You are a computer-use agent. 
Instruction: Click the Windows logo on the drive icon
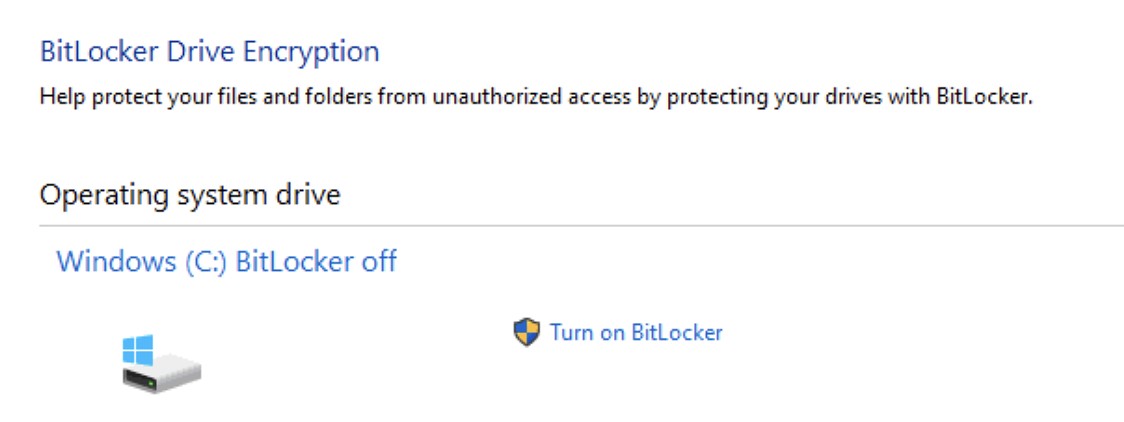138,350
